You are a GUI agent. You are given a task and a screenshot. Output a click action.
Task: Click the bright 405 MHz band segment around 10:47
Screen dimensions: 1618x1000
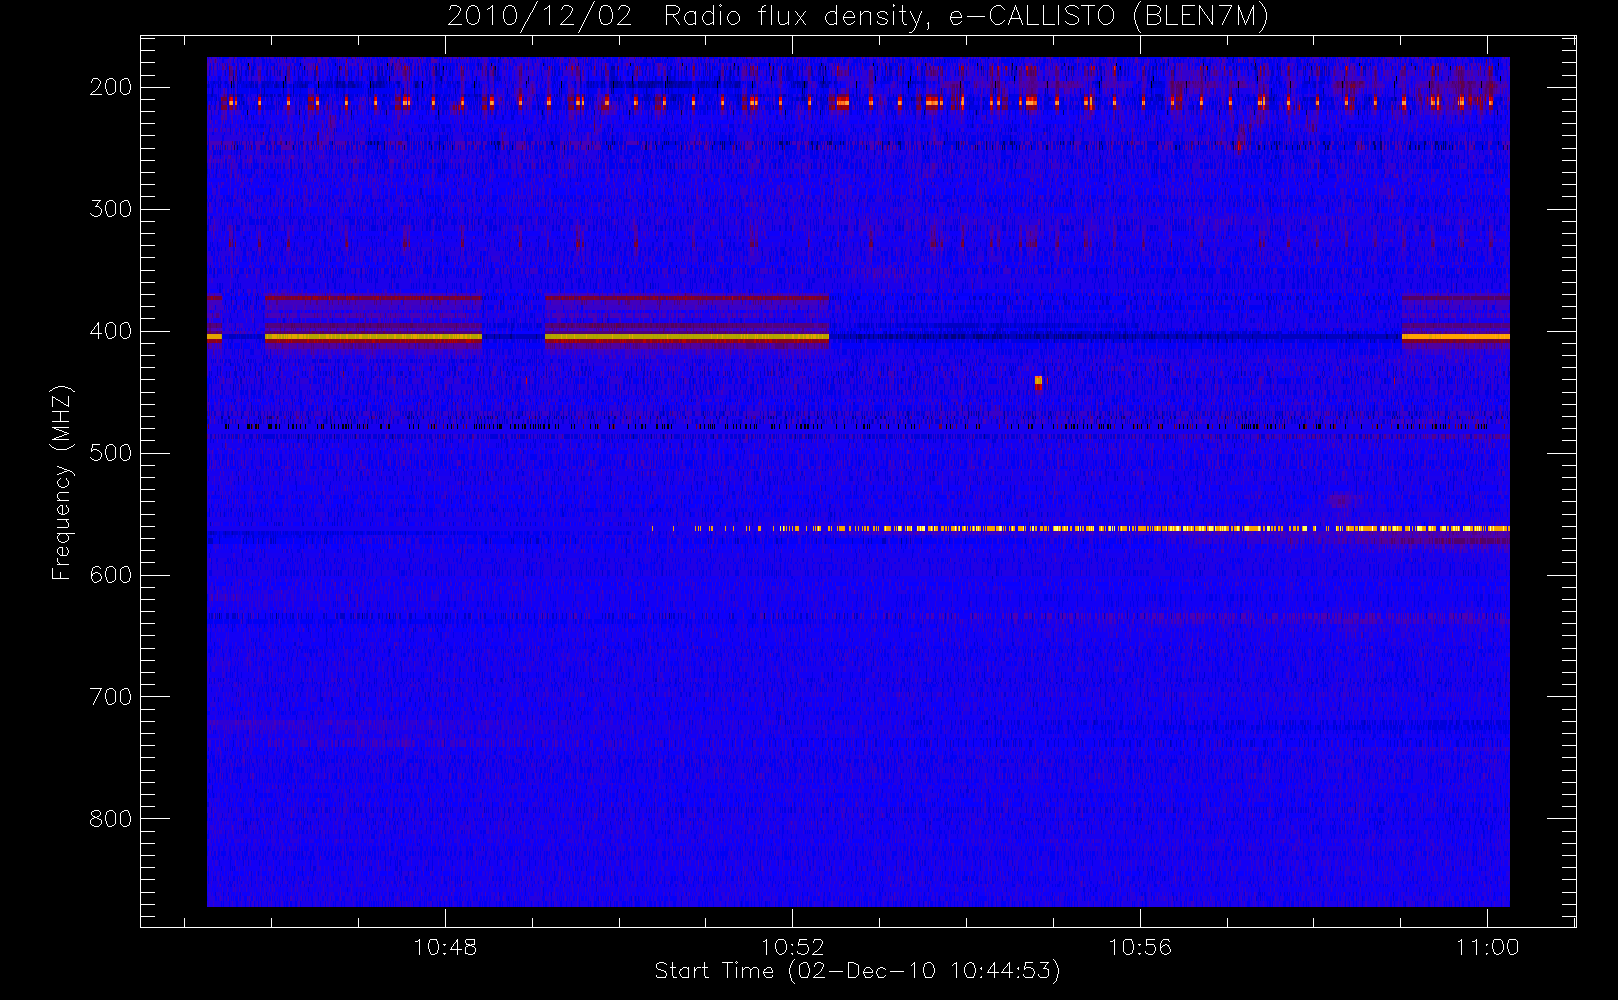point(373,337)
